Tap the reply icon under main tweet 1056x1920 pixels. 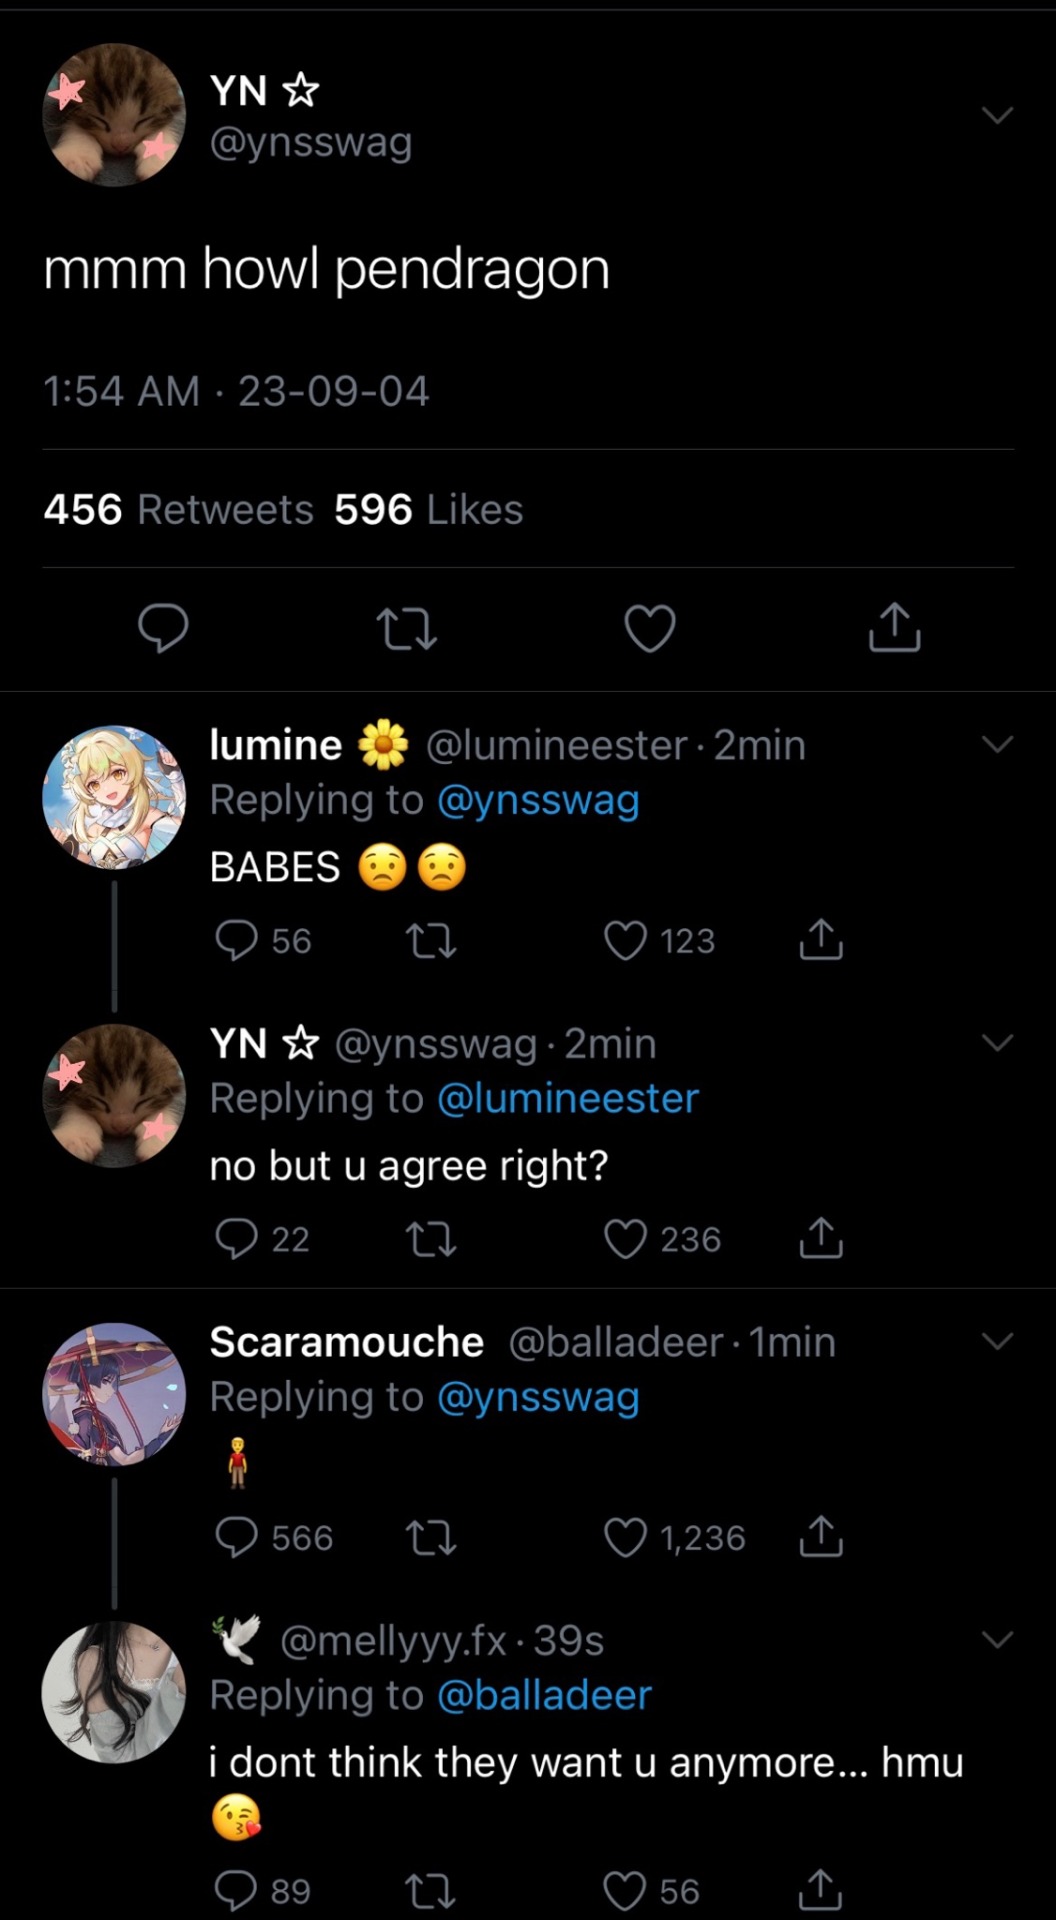point(163,628)
